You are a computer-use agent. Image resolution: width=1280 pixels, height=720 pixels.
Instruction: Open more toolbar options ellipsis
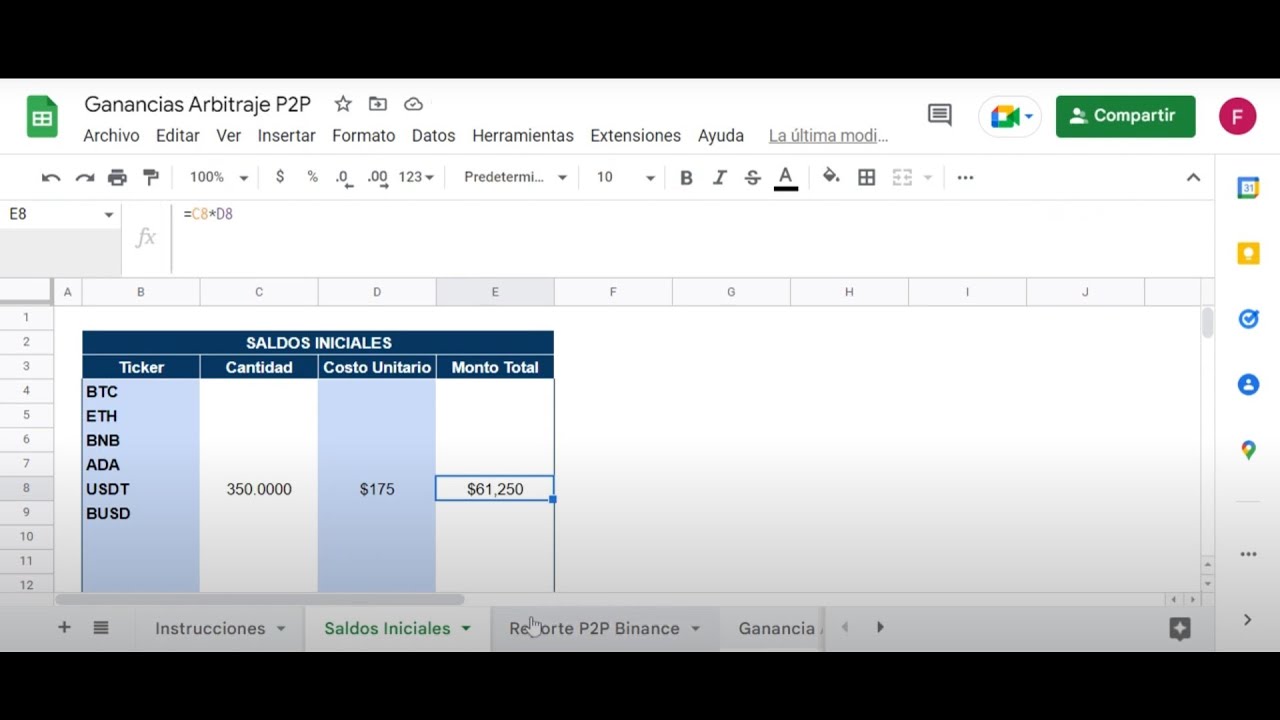click(x=965, y=177)
